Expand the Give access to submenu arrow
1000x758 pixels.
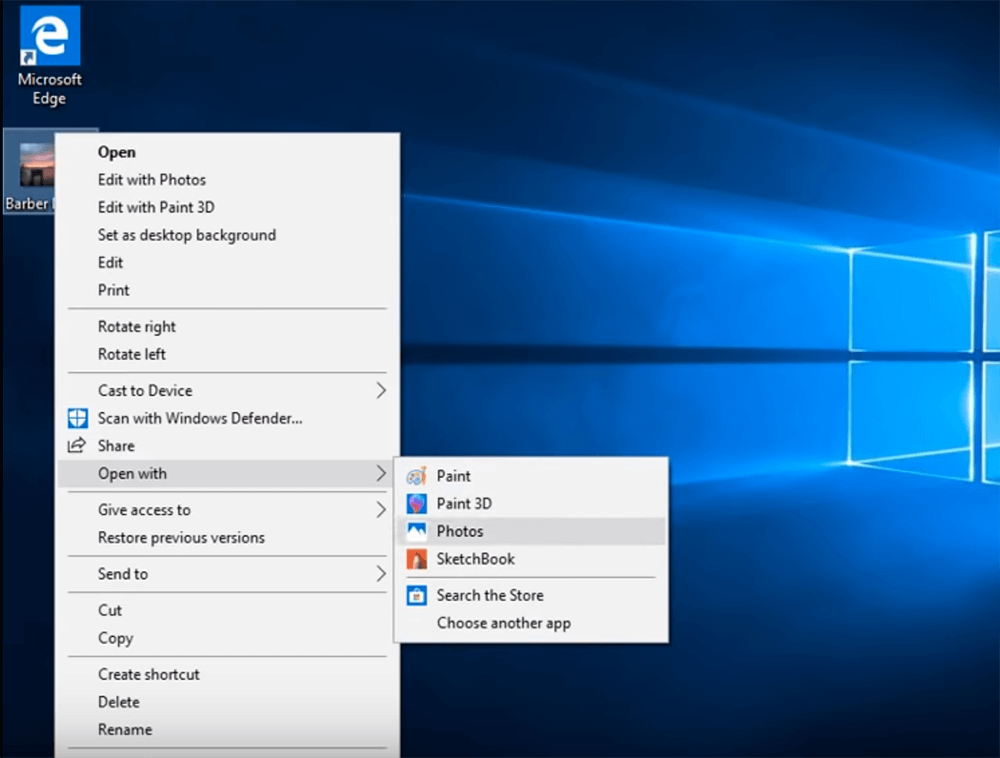click(380, 510)
